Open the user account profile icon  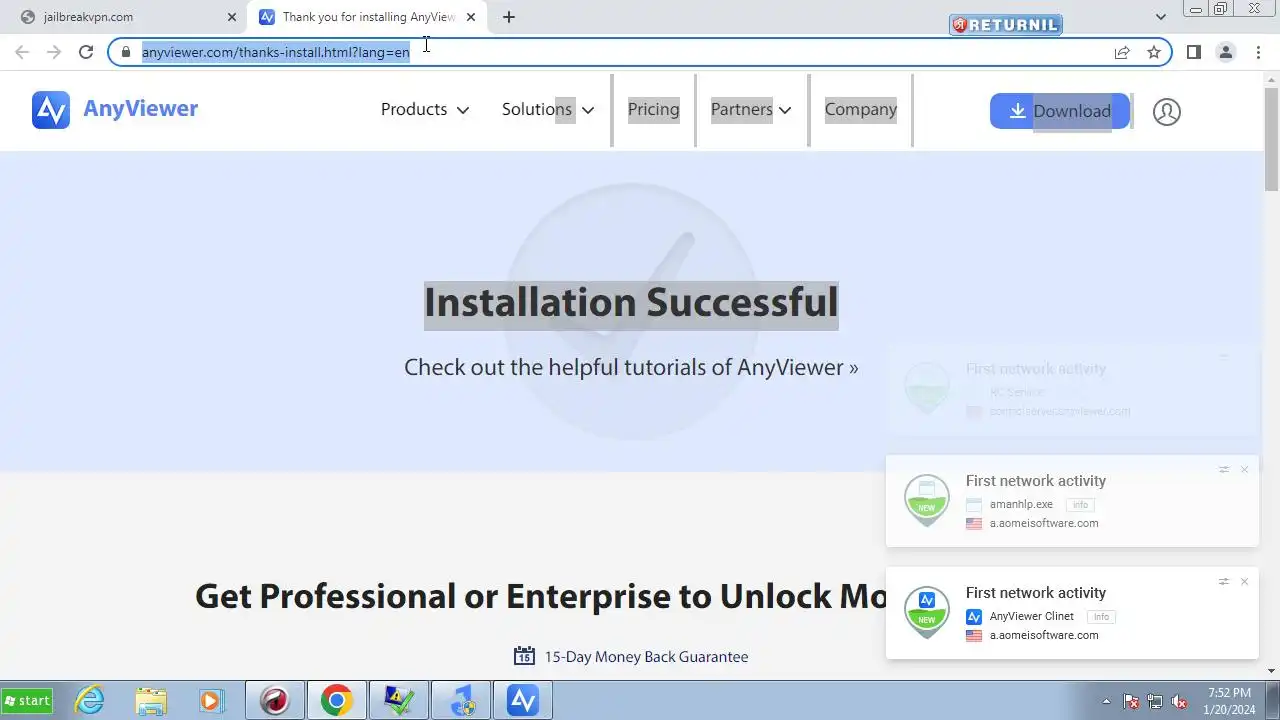(1166, 111)
